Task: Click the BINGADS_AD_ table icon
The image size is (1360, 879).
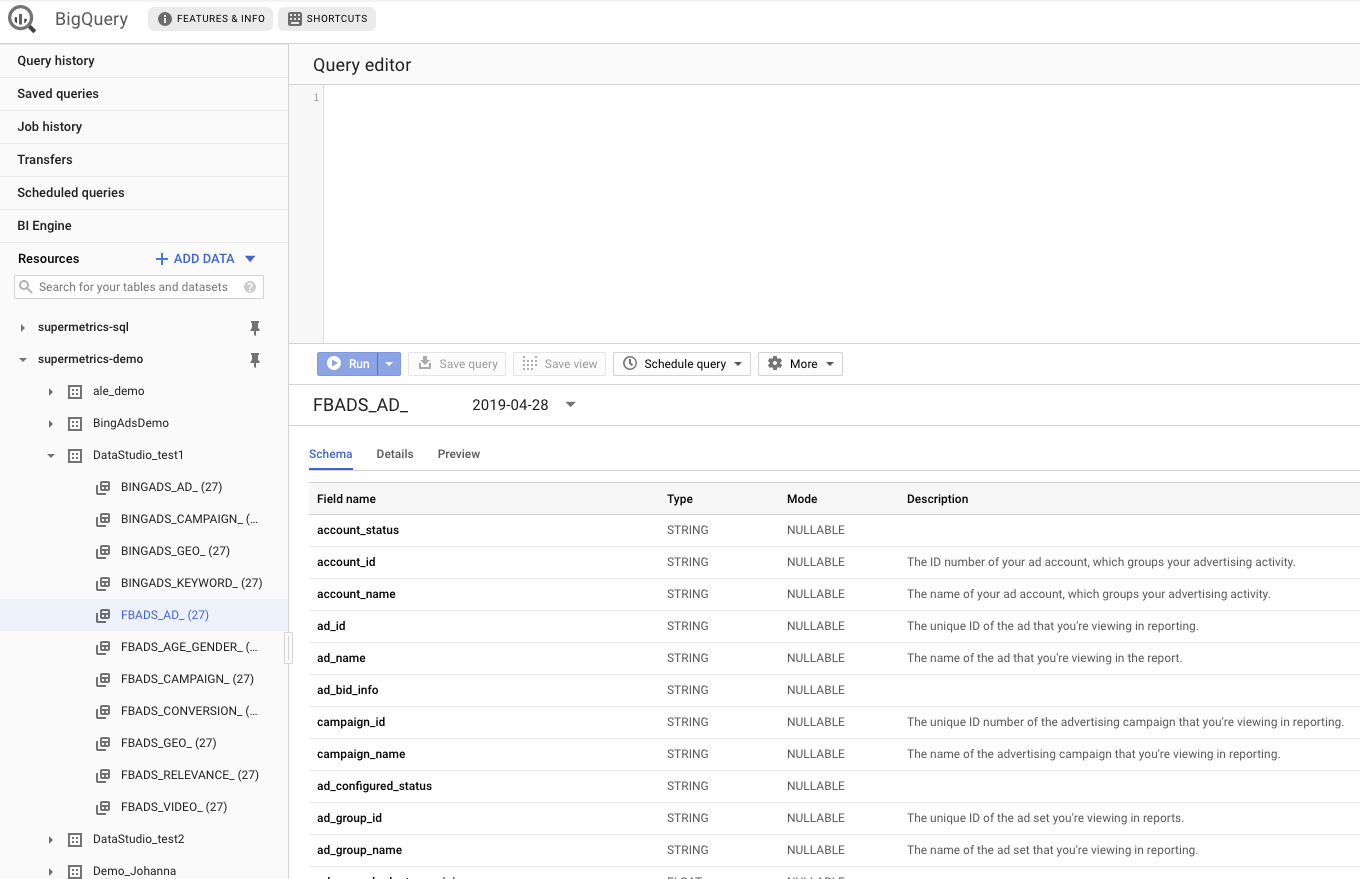Action: pos(103,487)
